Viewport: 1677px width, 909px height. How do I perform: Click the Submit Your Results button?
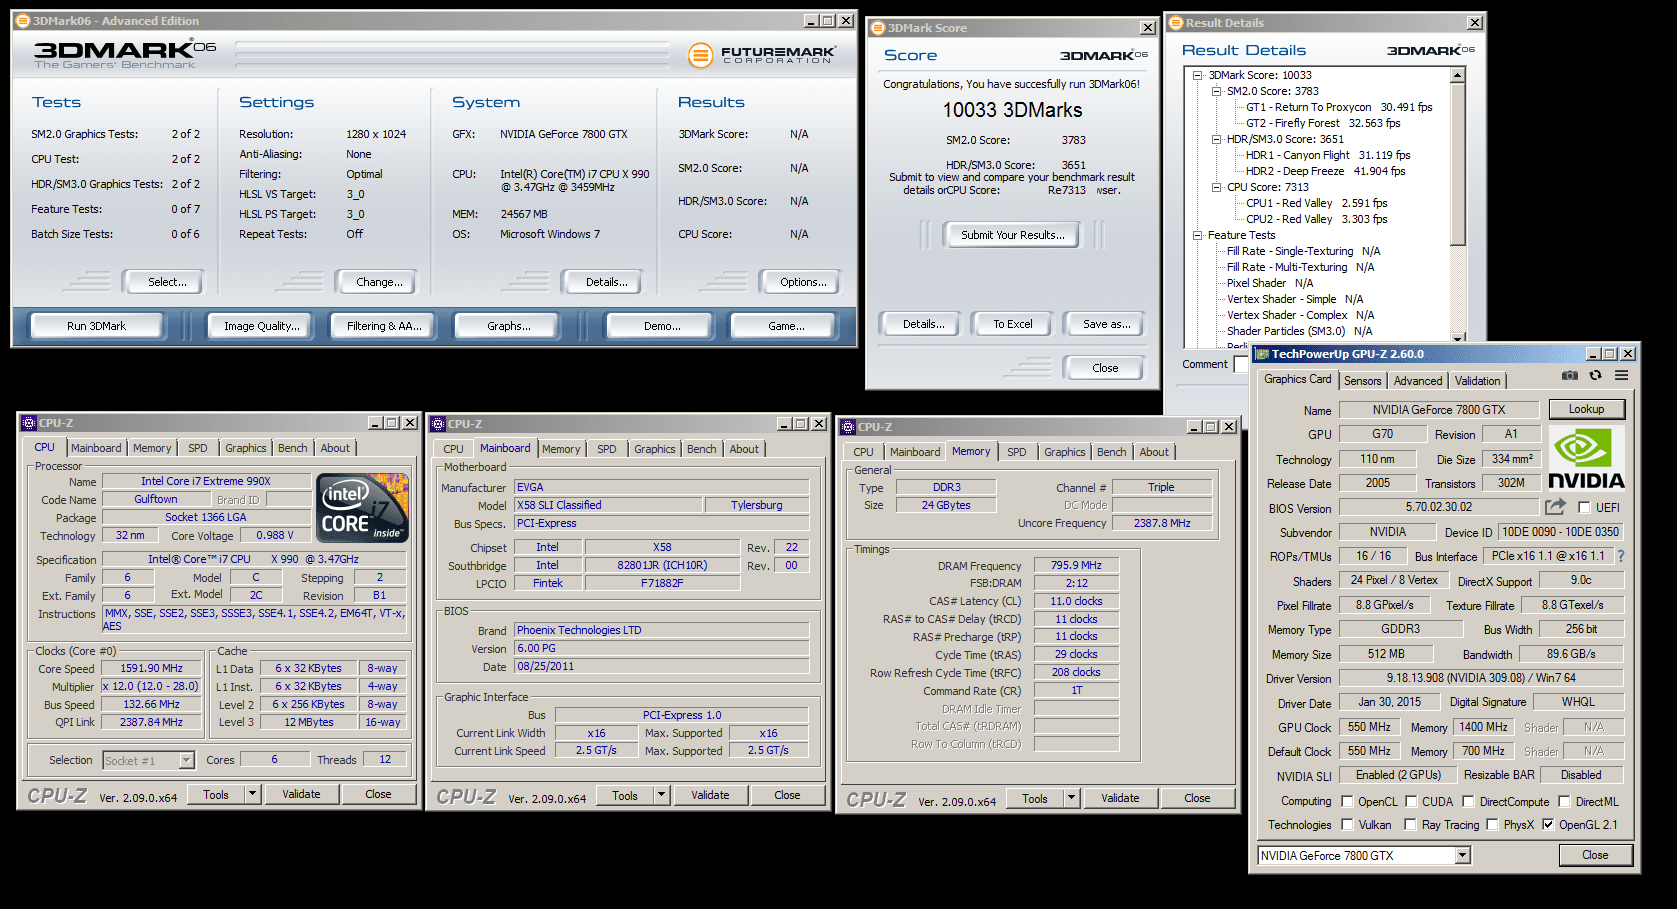click(x=1013, y=235)
